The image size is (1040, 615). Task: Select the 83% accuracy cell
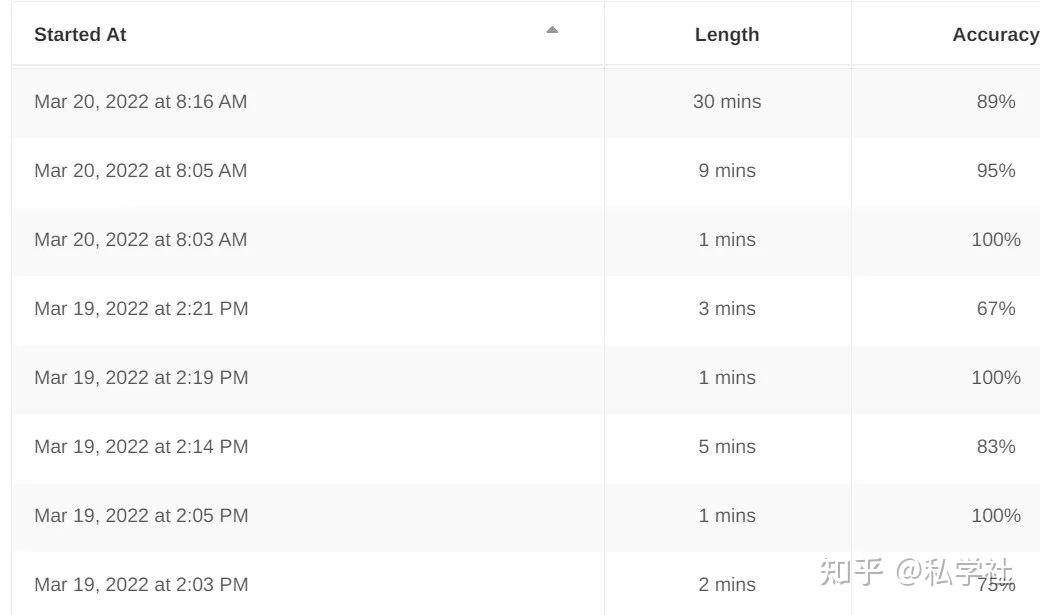click(x=996, y=446)
